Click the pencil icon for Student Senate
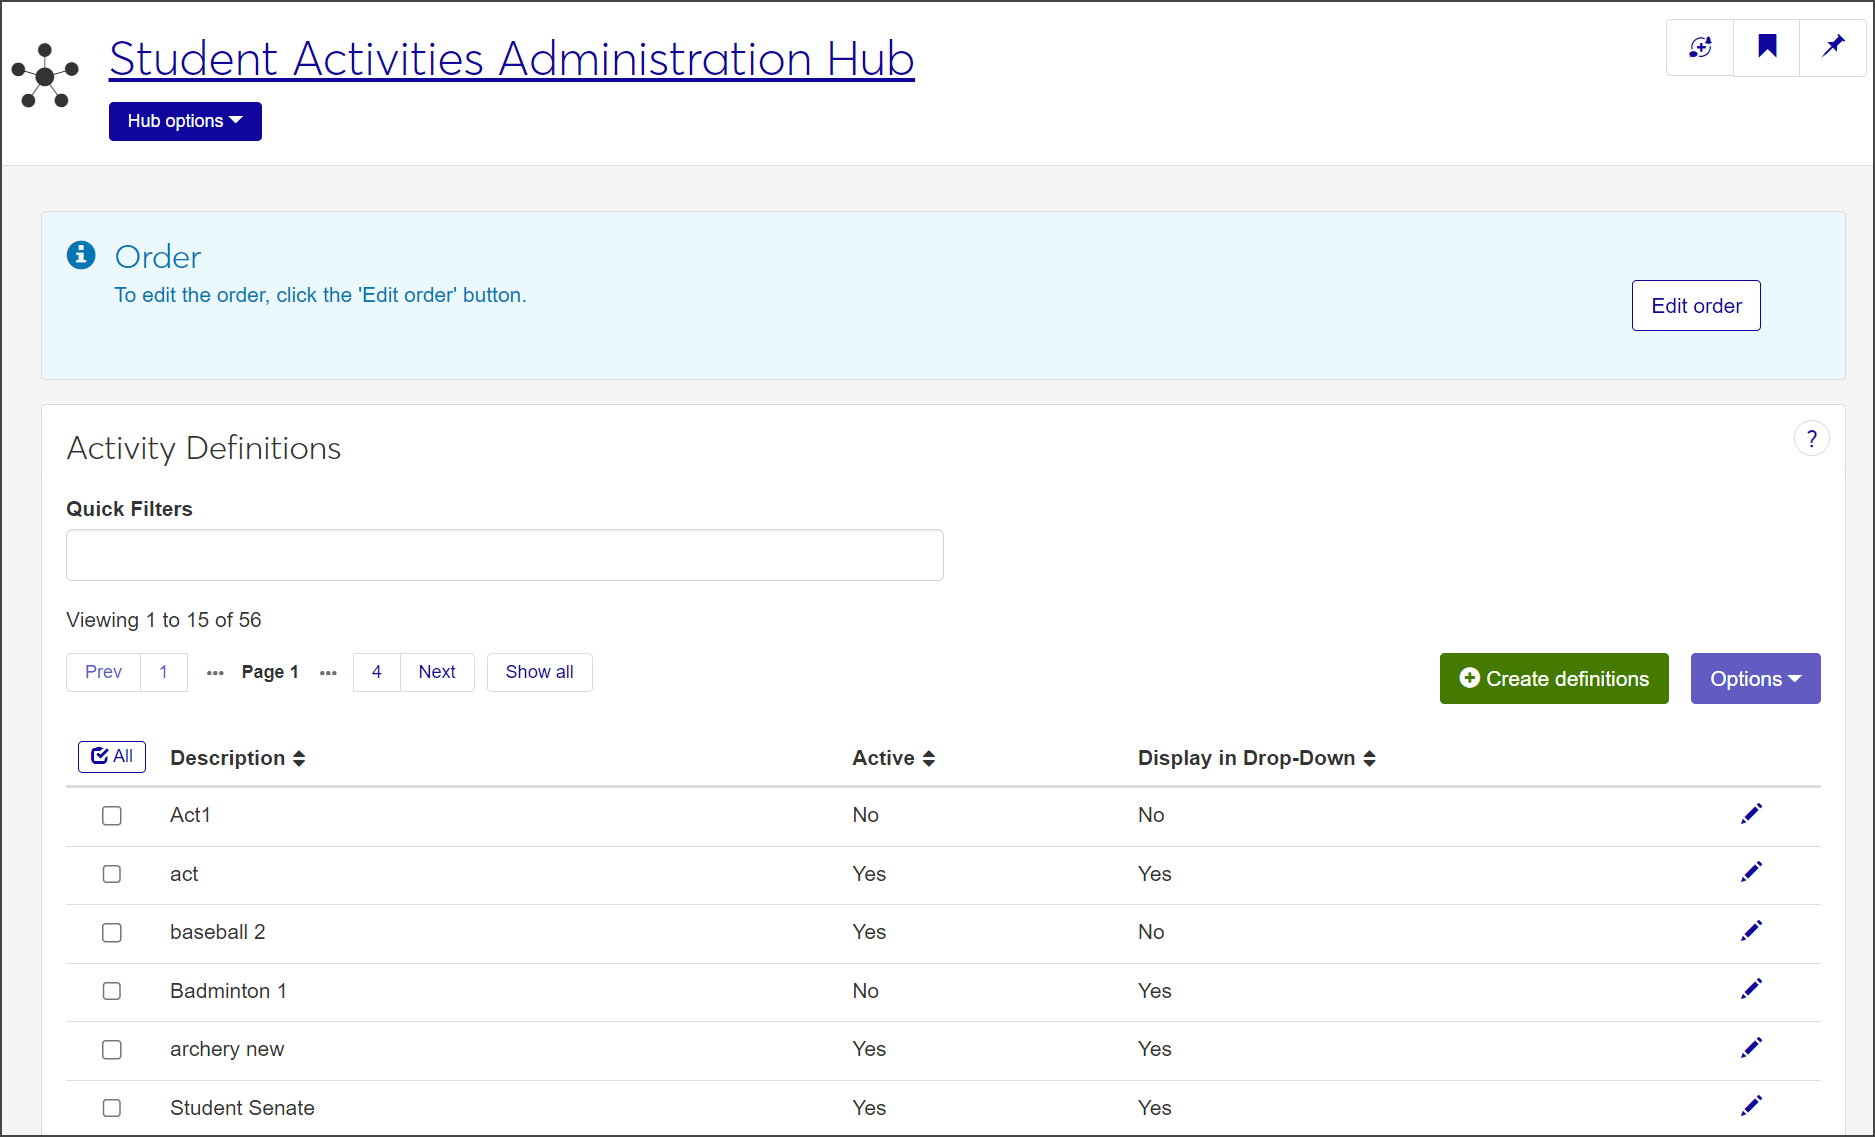 pyautogui.click(x=1750, y=1106)
